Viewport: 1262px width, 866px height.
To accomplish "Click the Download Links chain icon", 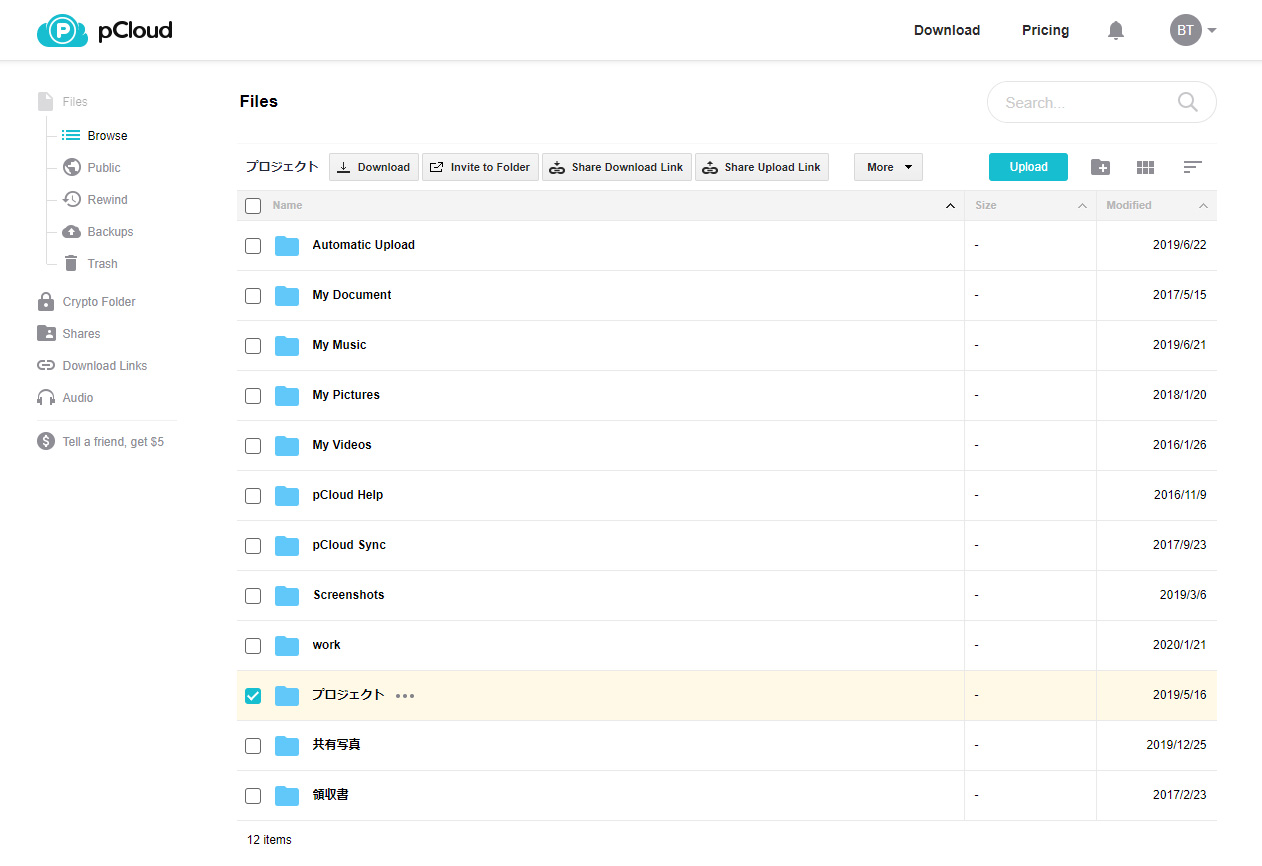I will point(46,365).
